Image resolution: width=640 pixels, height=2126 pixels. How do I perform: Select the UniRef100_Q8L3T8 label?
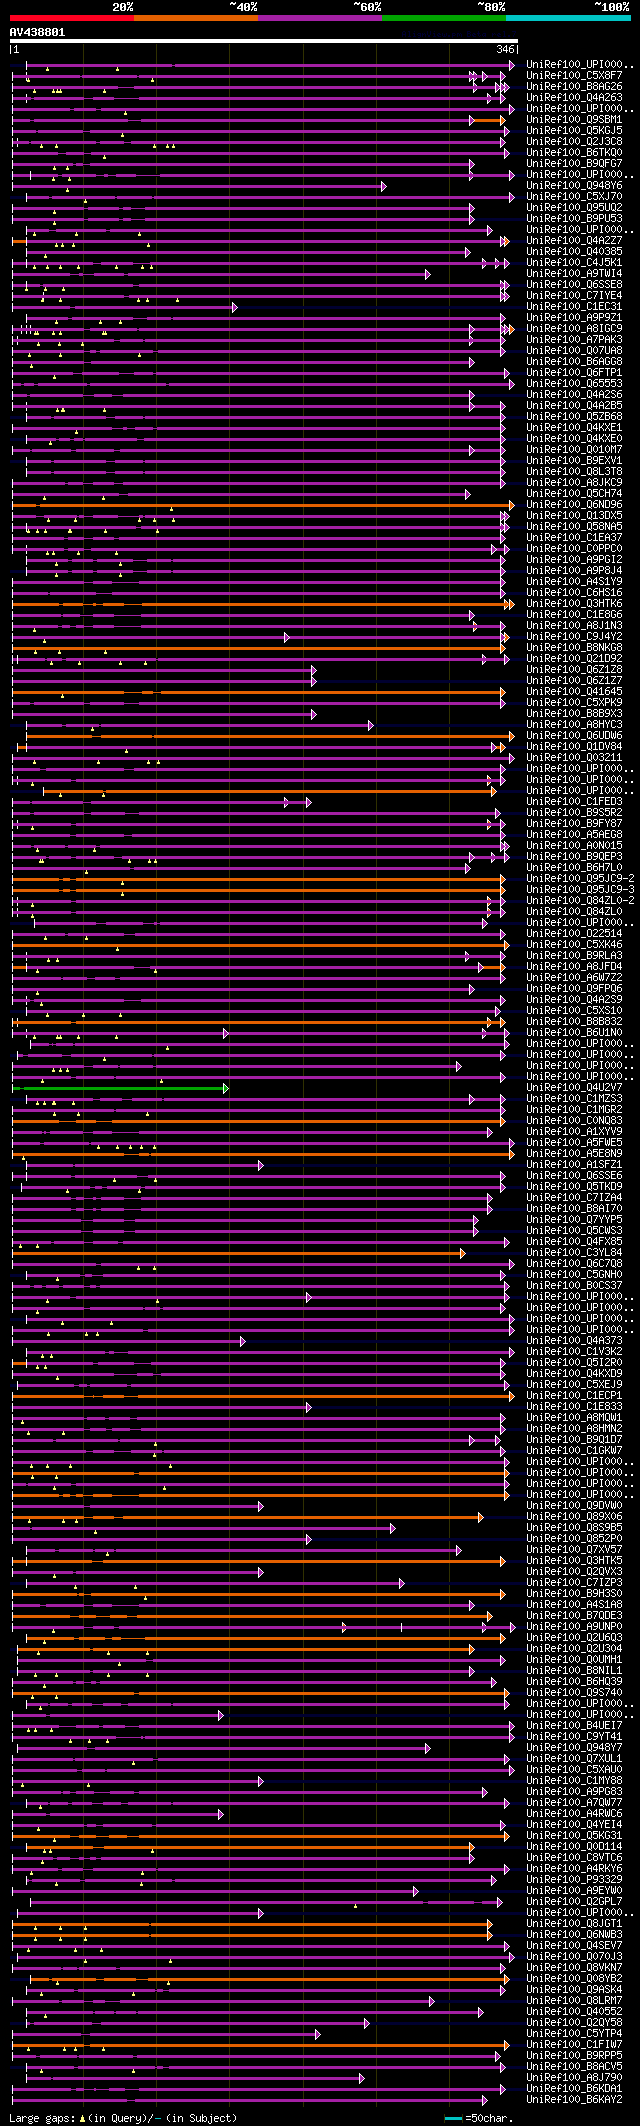(574, 471)
